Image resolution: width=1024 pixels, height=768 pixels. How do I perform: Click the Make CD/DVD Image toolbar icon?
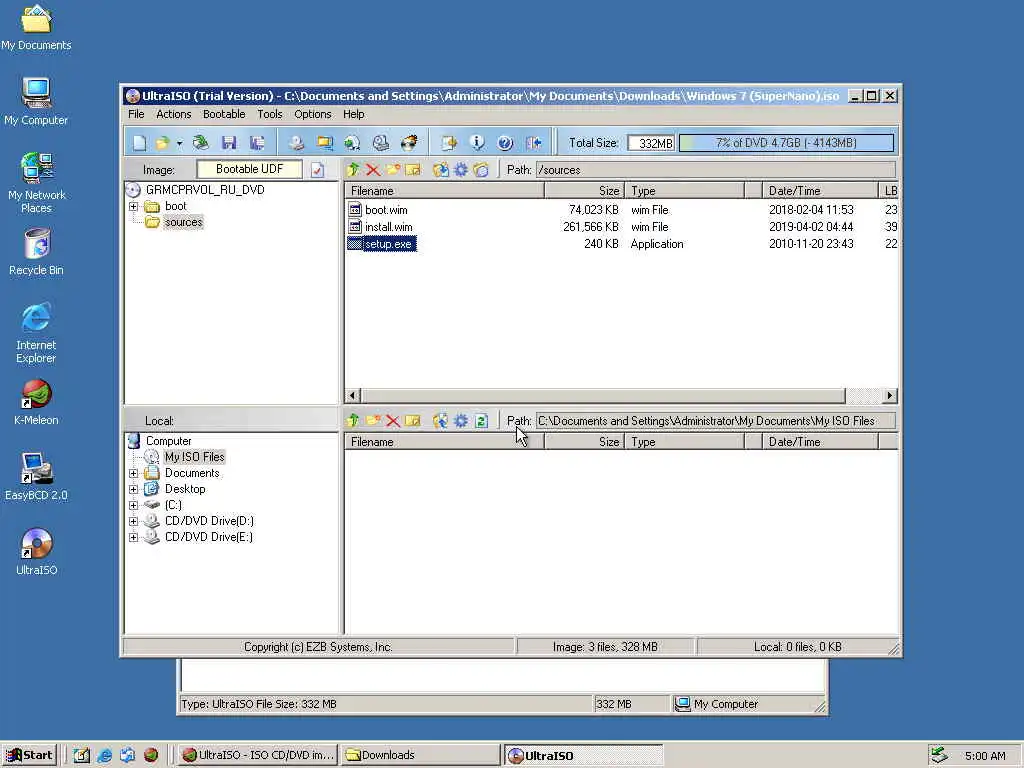pyautogui.click(x=296, y=142)
